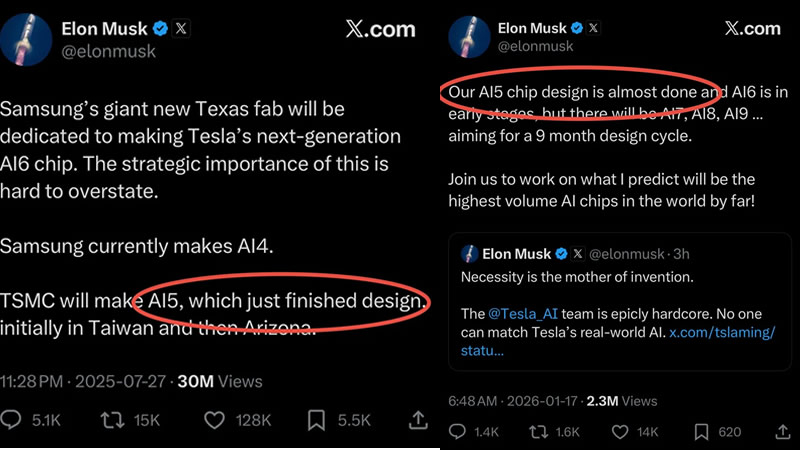Click the repost icon showing 15K
Image resolution: width=800 pixels, height=450 pixels.
tap(111, 420)
